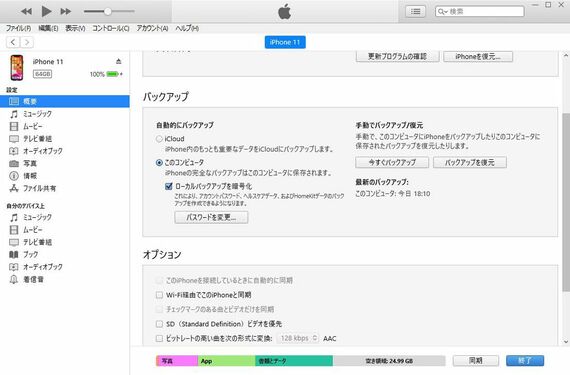
Task: Click the 空き領域 24.99 GB label
Action: pyautogui.click(x=389, y=361)
